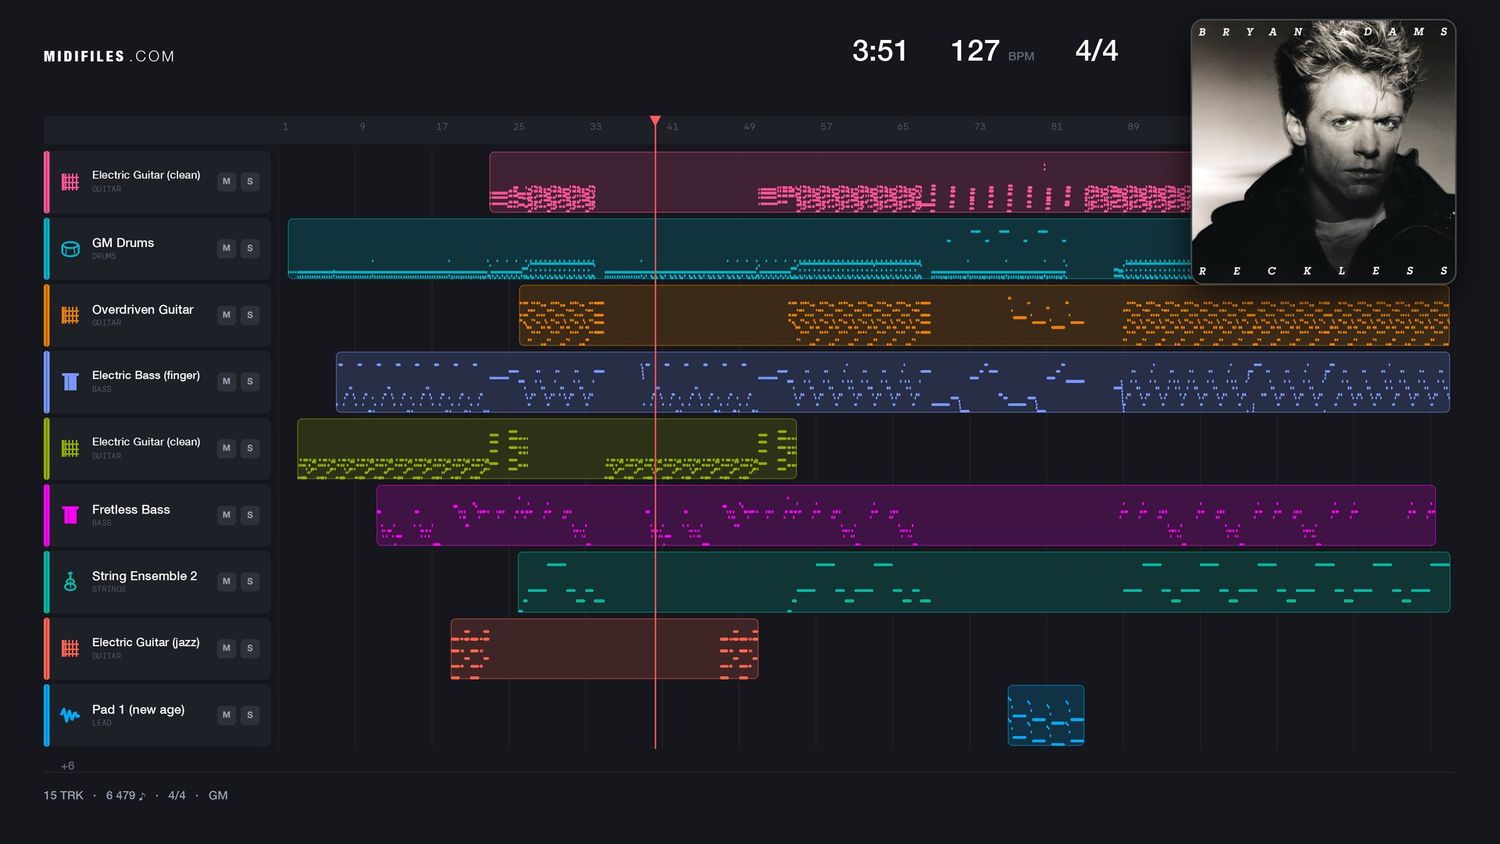Click the 4/4 time signature in header
This screenshot has width=1500, height=844.
pyautogui.click(x=1096, y=51)
